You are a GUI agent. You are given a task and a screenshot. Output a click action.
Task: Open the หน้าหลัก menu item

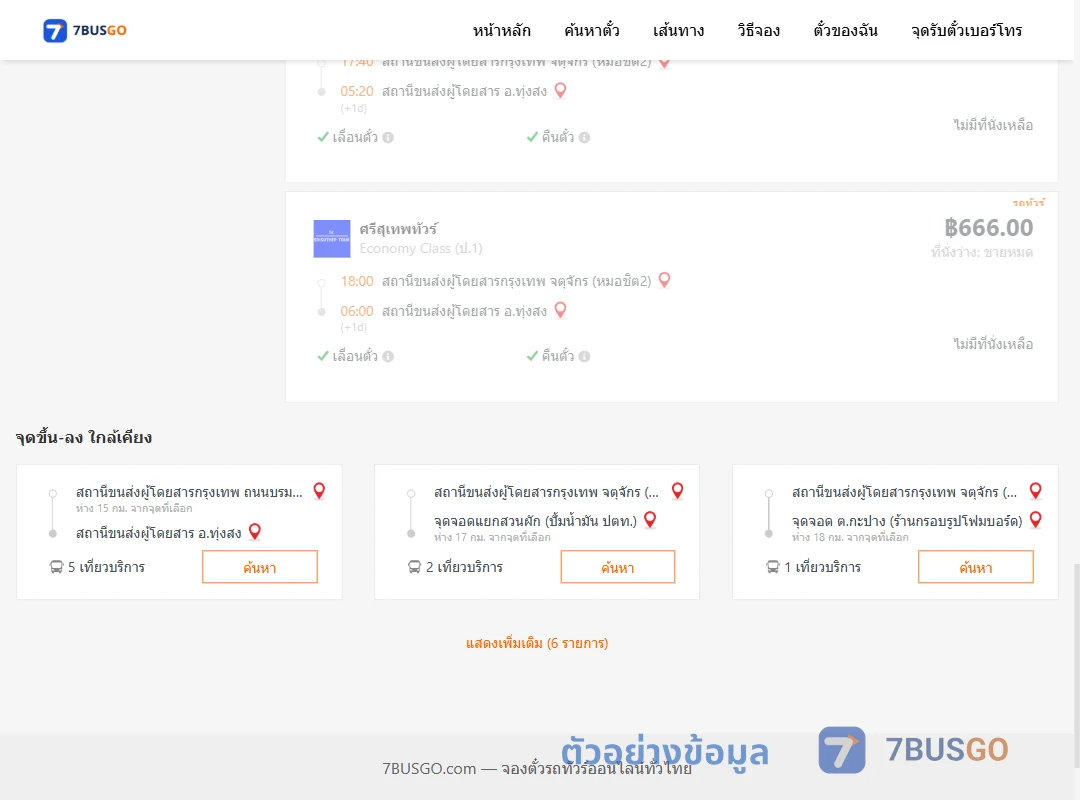click(x=501, y=30)
